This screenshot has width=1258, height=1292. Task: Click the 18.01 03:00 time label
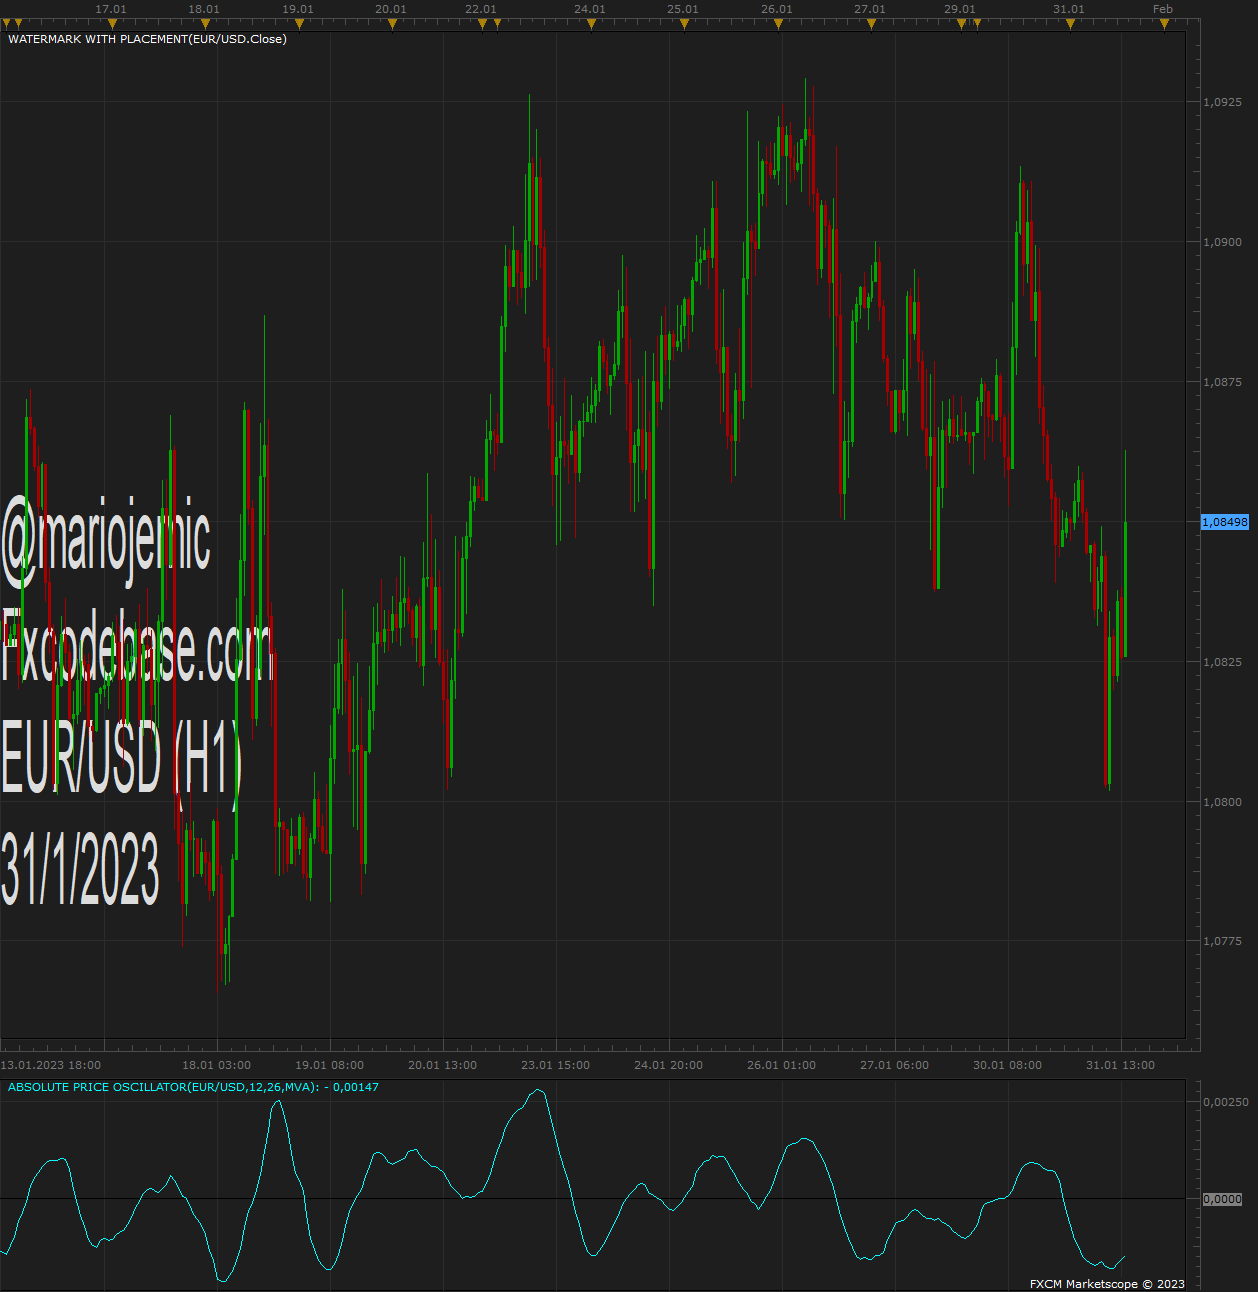[217, 1065]
